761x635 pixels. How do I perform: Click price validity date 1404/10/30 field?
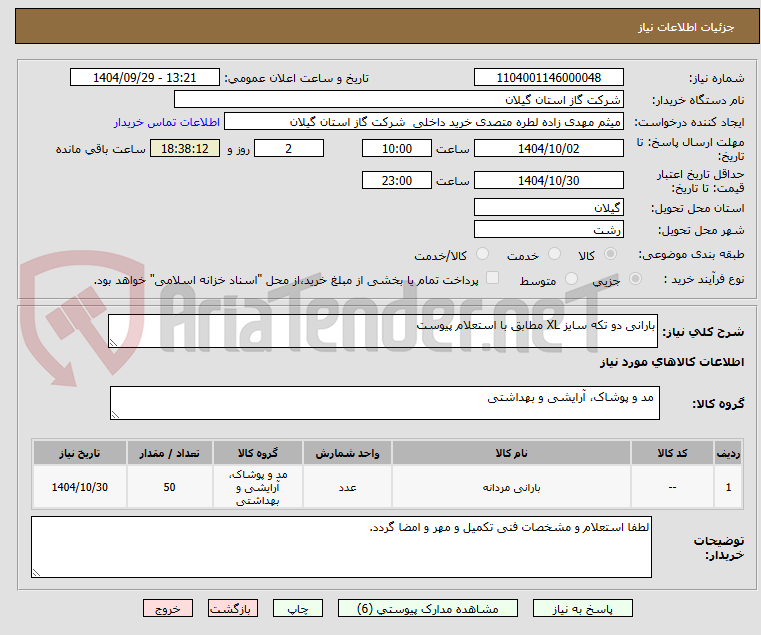[x=548, y=181]
